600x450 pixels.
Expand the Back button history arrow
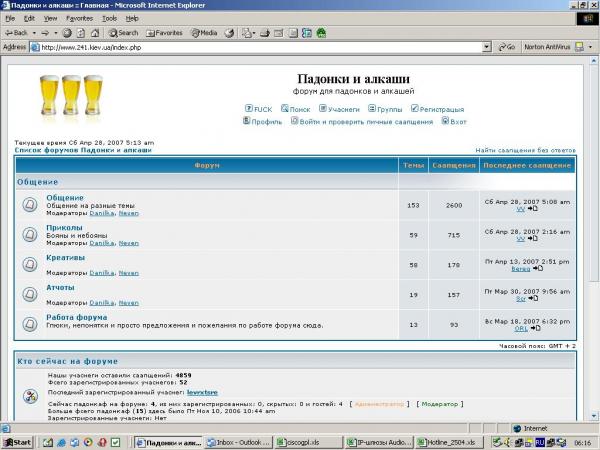pos(36,32)
